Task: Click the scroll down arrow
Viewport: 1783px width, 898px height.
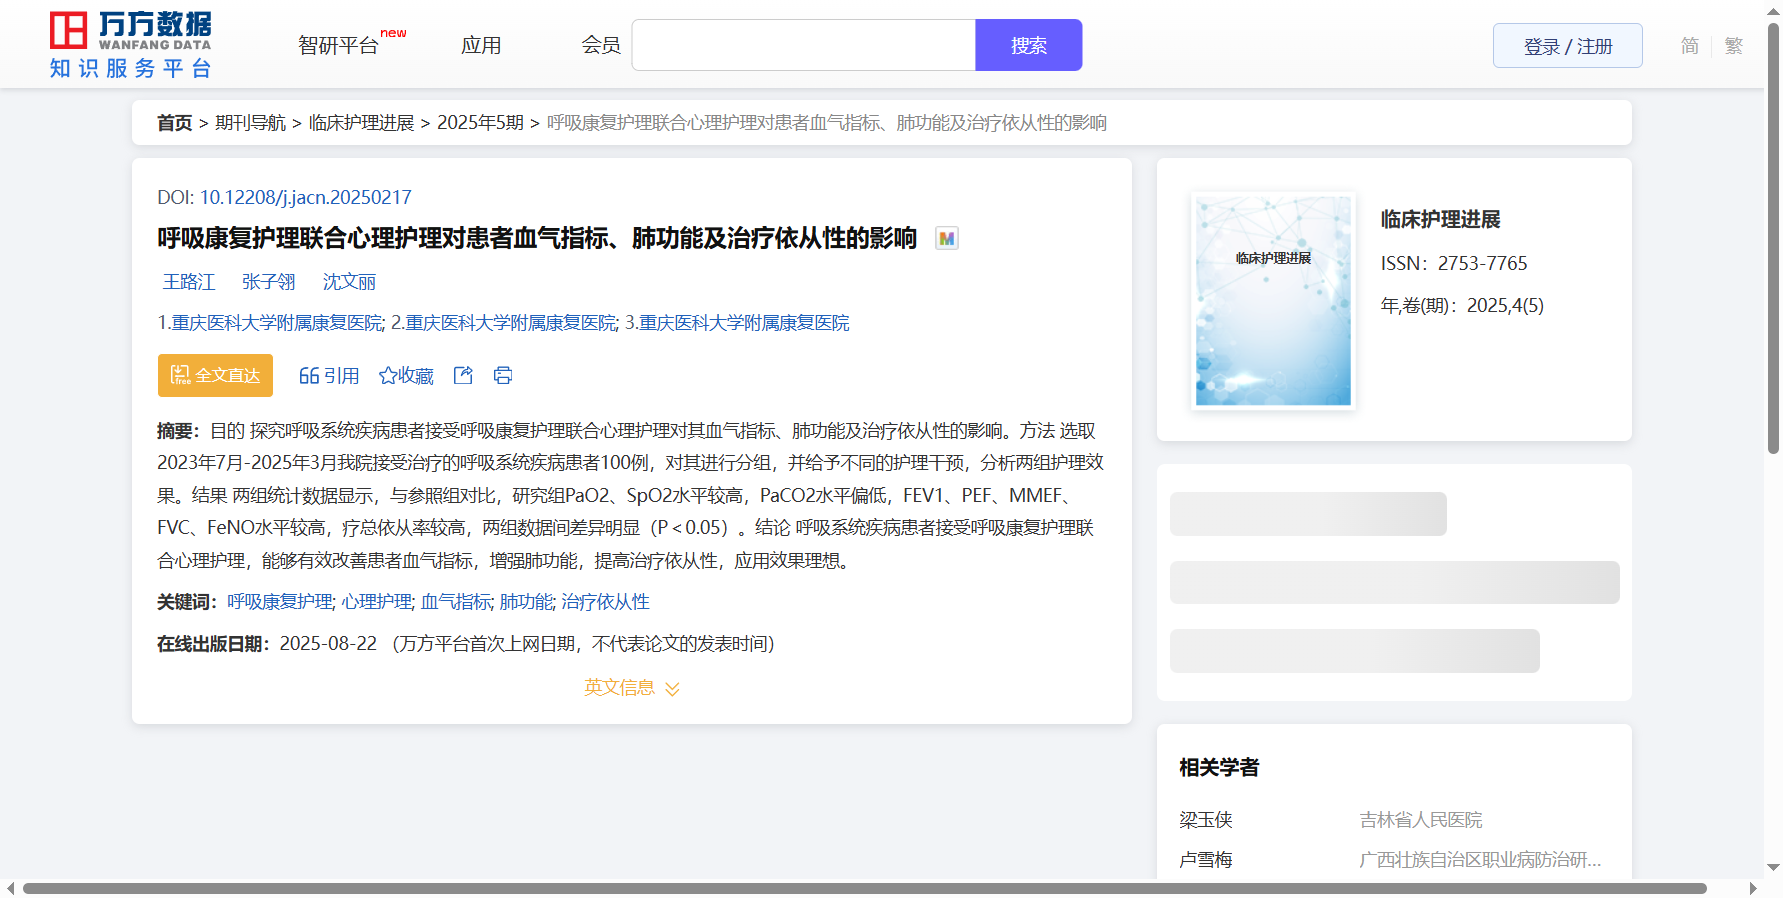Action: pyautogui.click(x=1774, y=867)
